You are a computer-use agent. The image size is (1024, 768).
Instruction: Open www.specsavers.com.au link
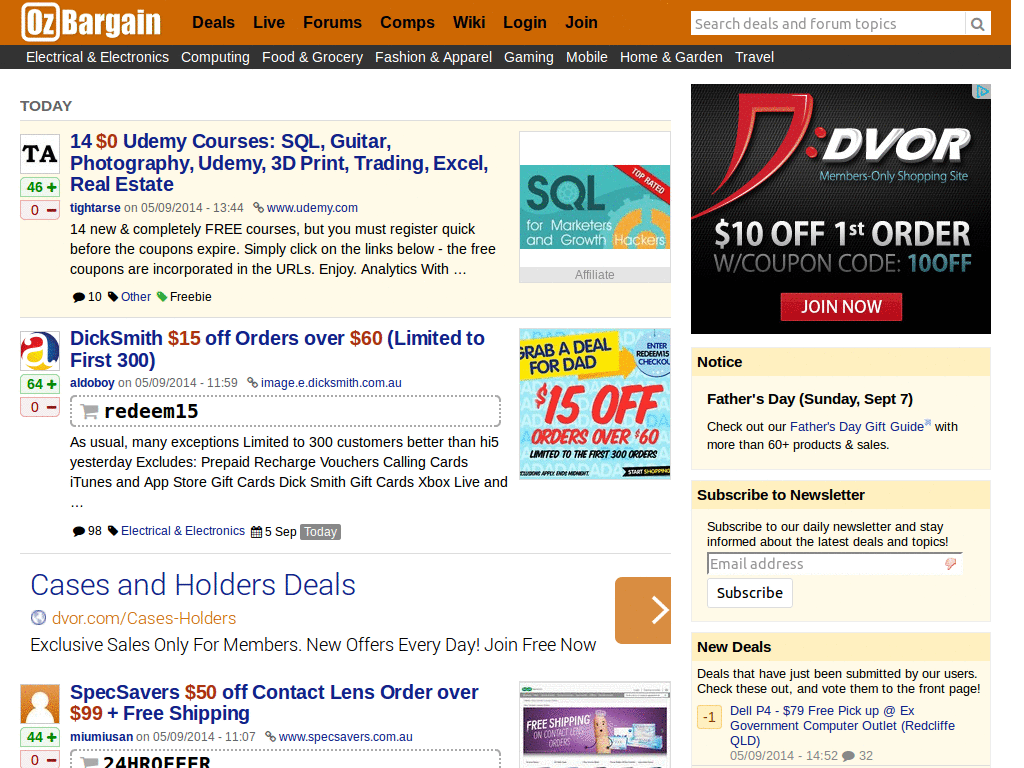[345, 737]
